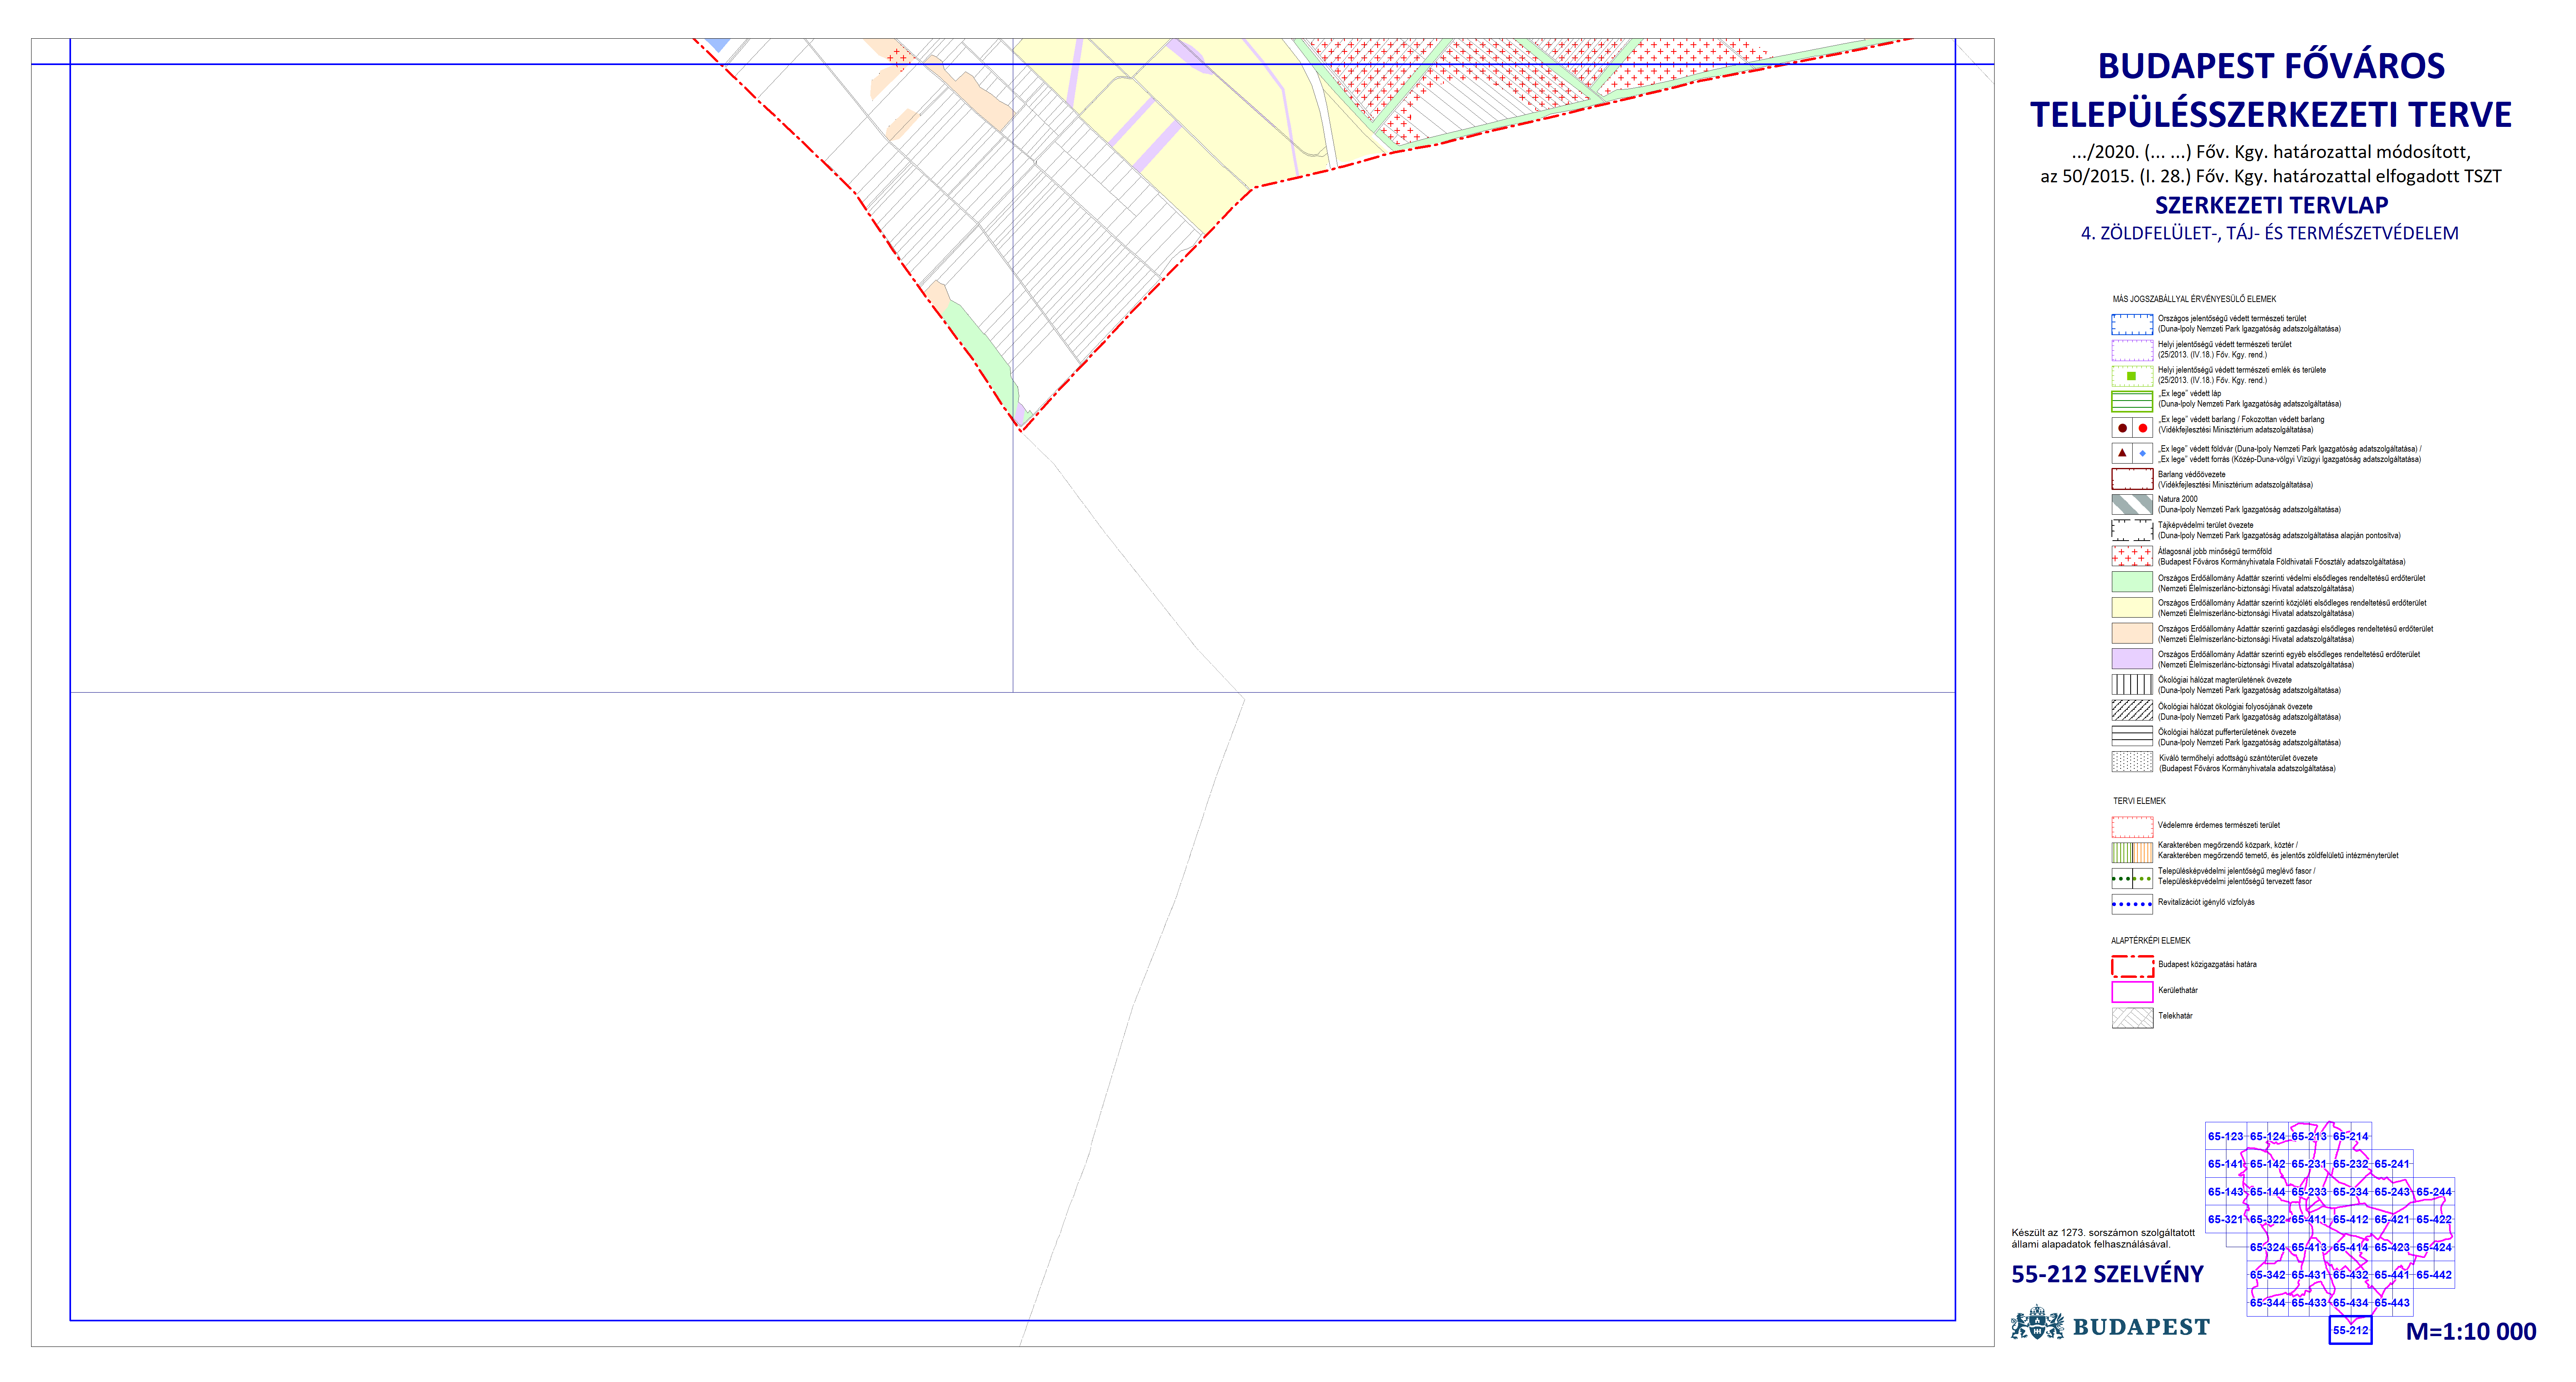Viewport: 2576px width, 1382px height.
Task: Select index map tile 65-434
Action: click(2351, 1303)
